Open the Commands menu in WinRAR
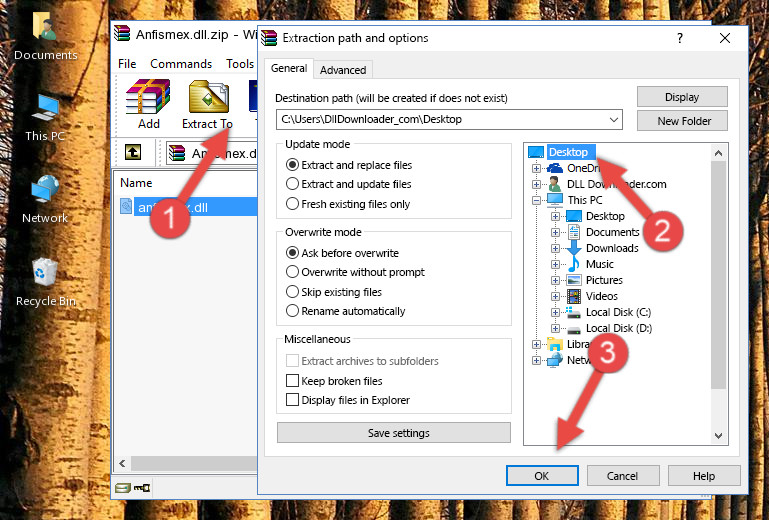769x520 pixels. 181,64
